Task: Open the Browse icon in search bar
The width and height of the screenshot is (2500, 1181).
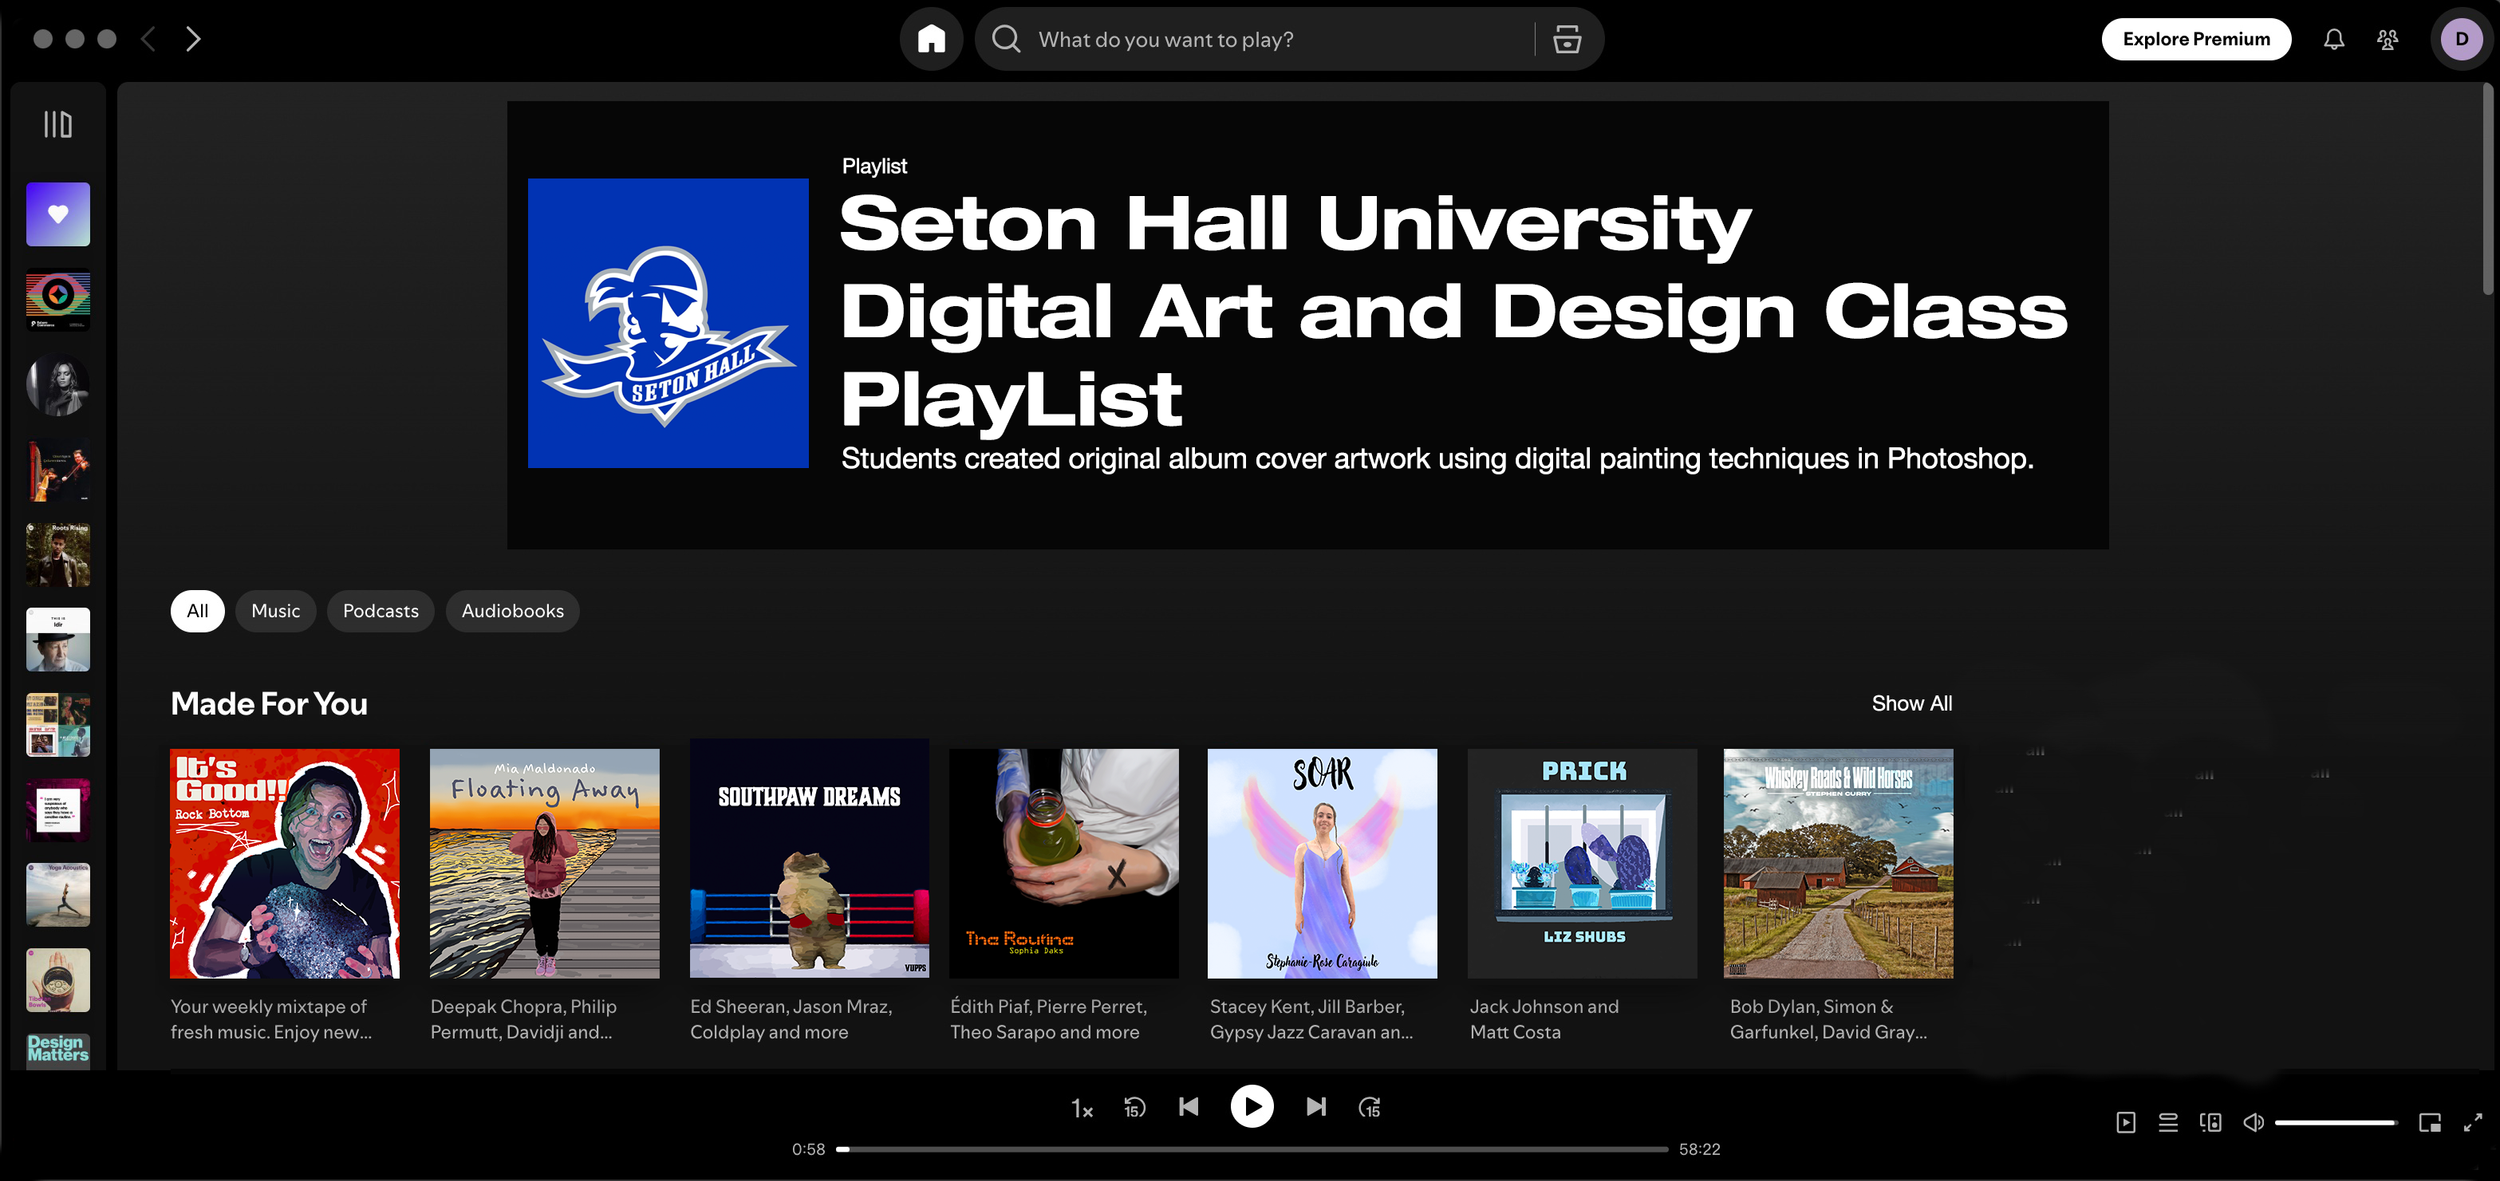Action: pyautogui.click(x=1566, y=39)
